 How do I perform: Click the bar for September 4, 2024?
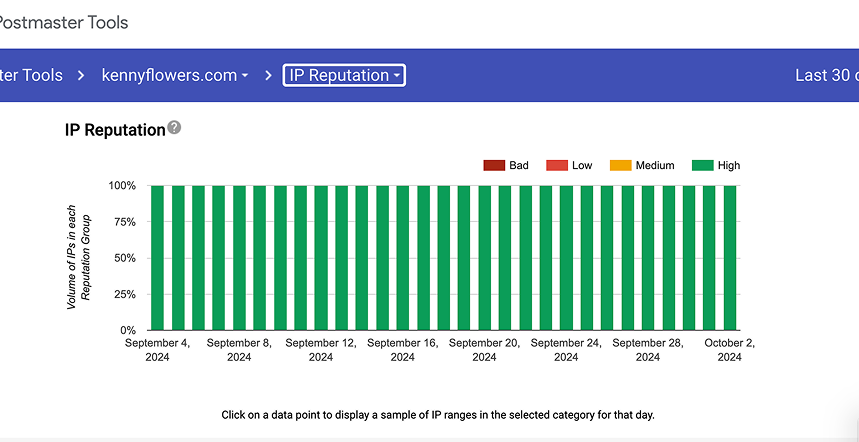[157, 257]
